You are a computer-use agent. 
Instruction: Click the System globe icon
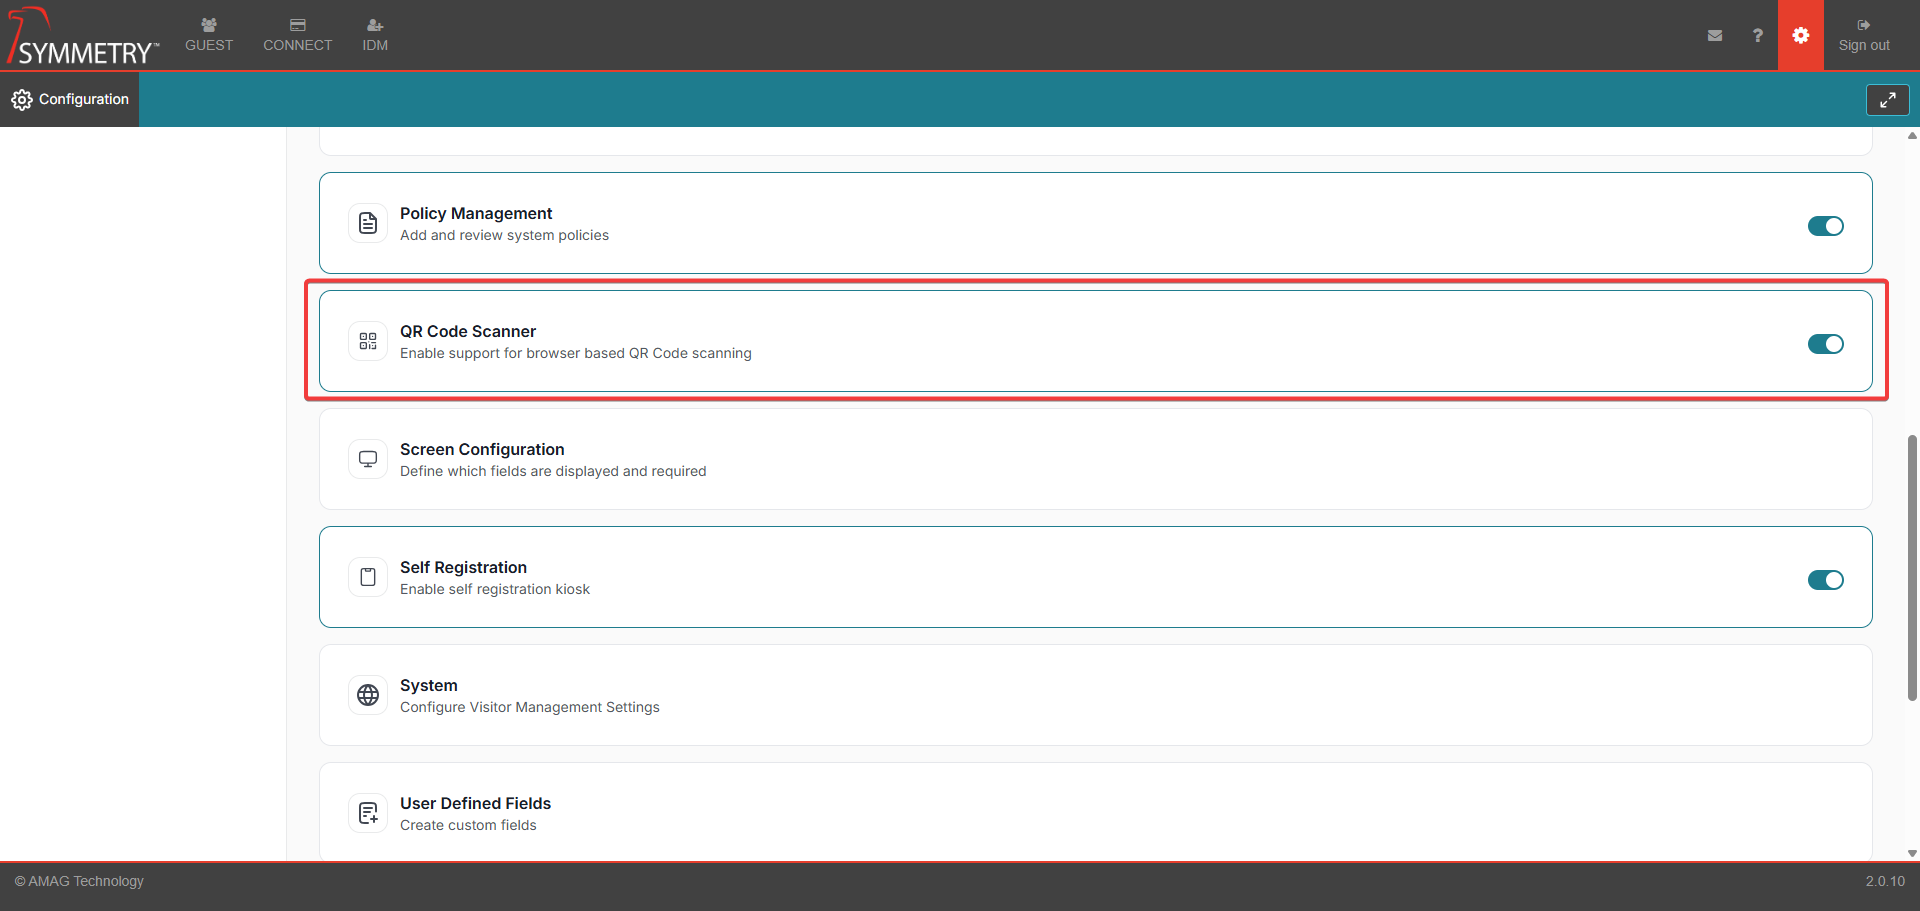pyautogui.click(x=368, y=695)
